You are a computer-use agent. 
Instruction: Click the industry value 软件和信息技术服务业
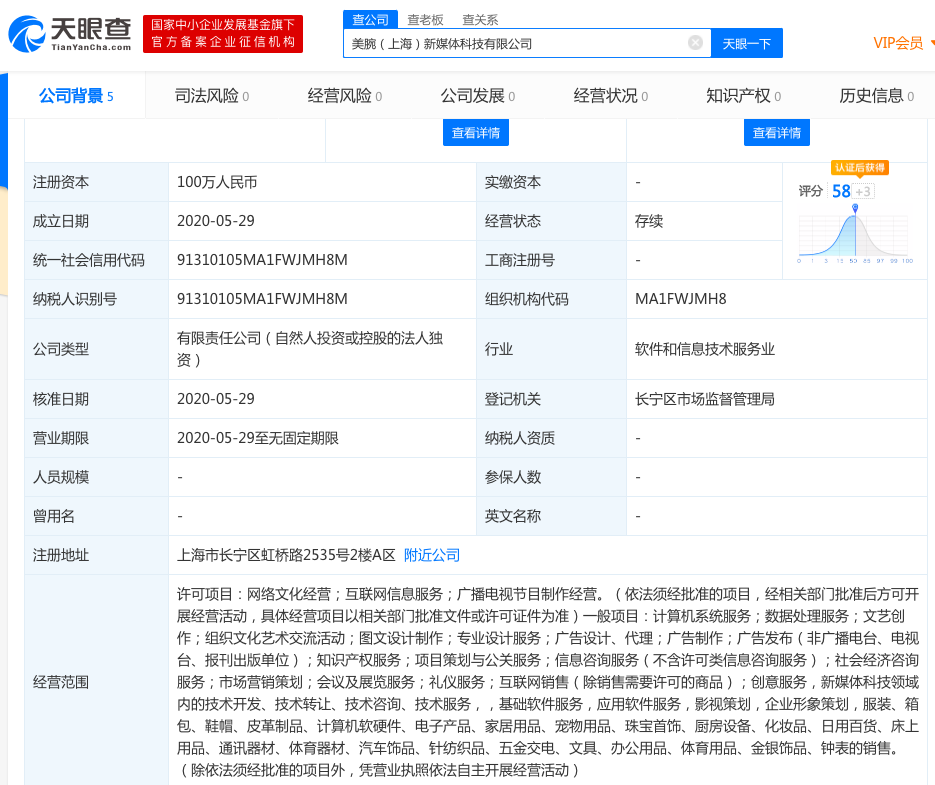[705, 349]
